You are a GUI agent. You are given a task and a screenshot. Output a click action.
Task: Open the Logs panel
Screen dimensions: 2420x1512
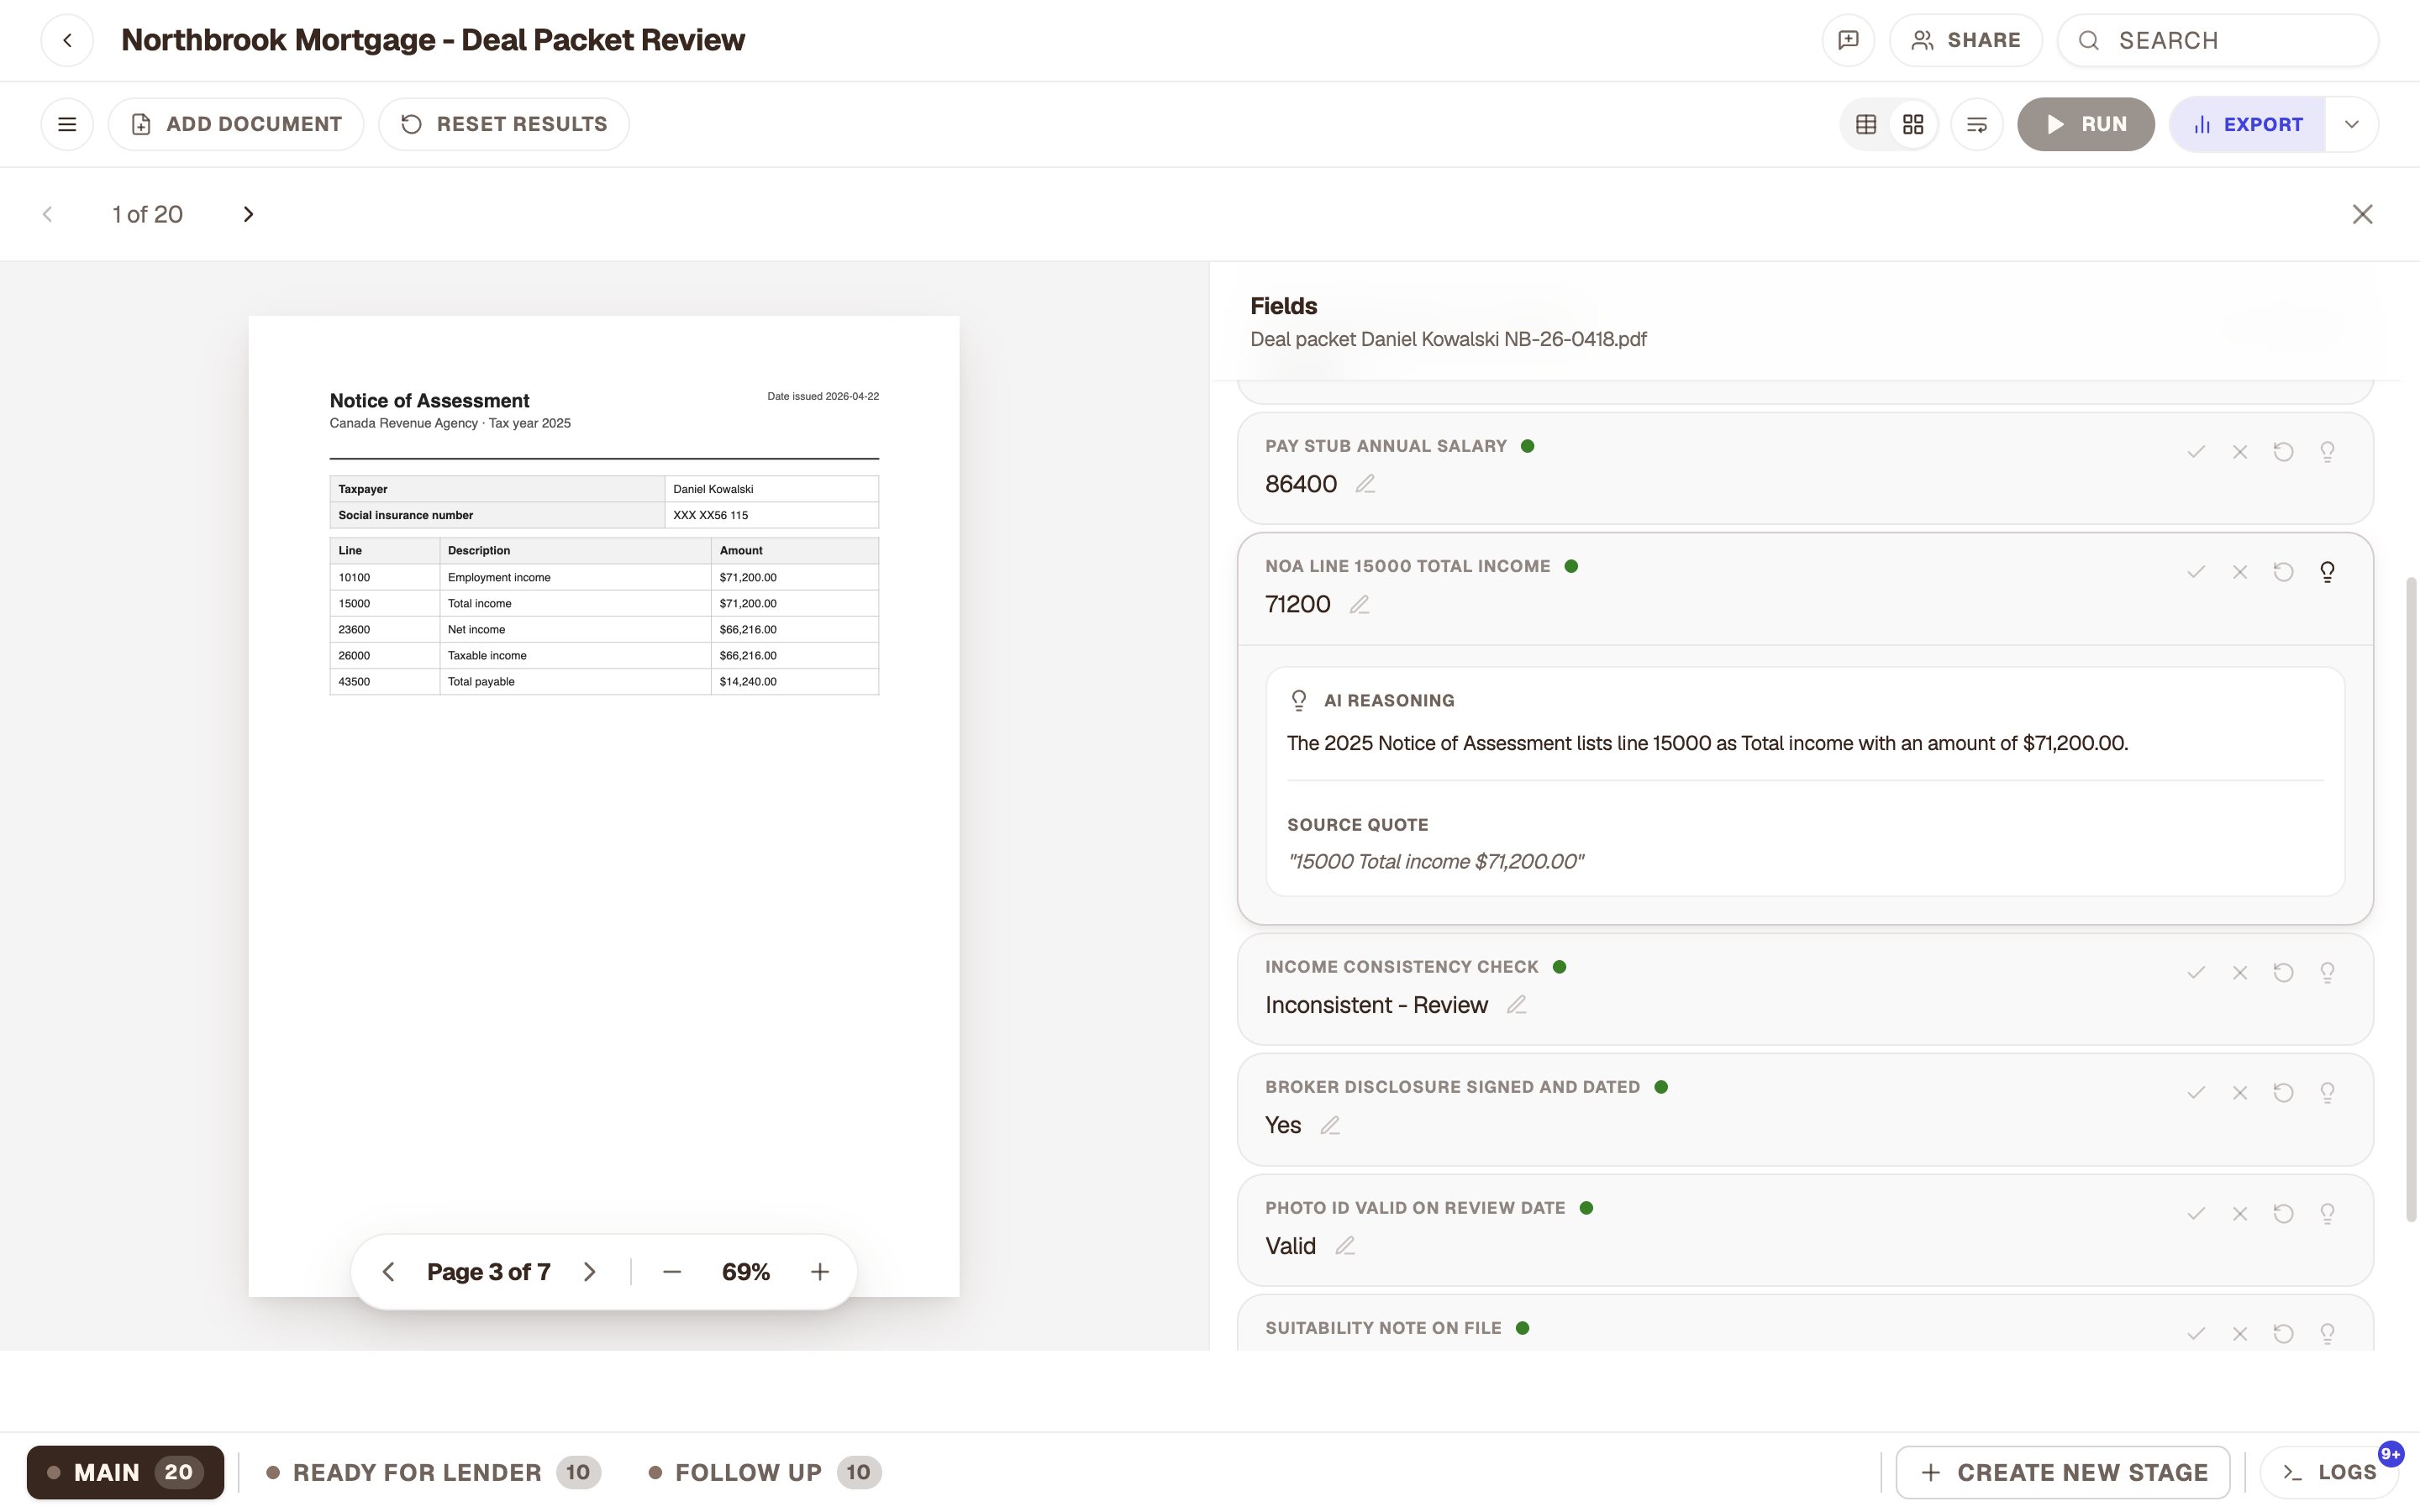(2328, 1472)
